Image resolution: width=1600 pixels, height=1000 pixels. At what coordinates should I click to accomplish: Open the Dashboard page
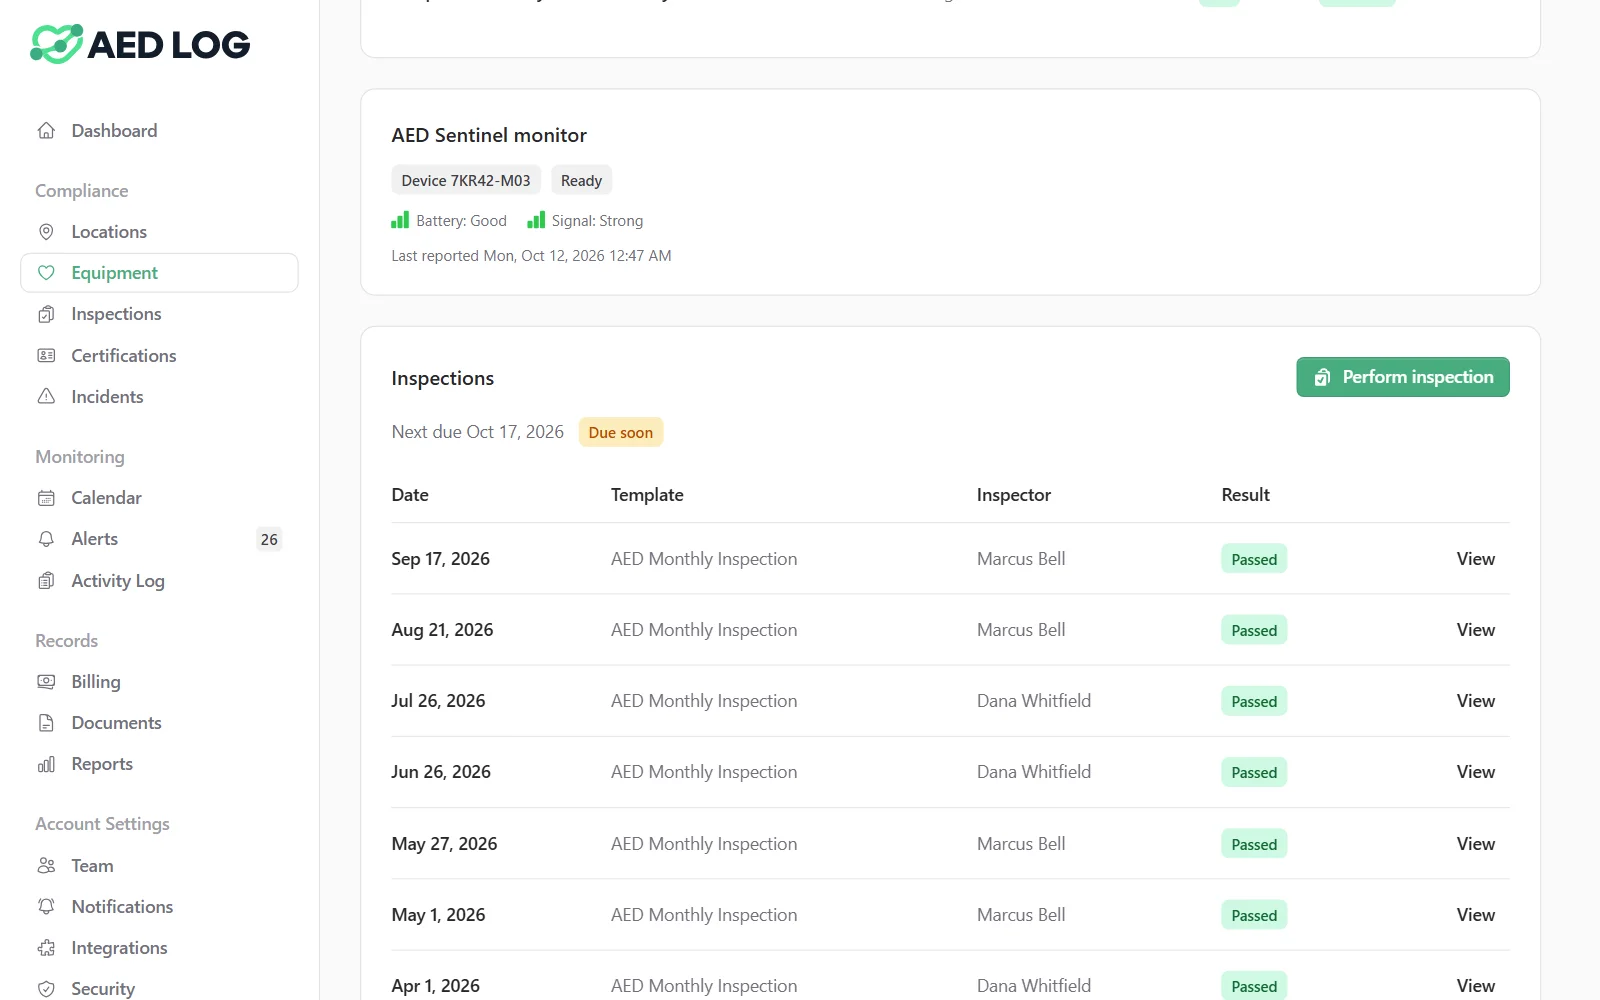click(159, 131)
